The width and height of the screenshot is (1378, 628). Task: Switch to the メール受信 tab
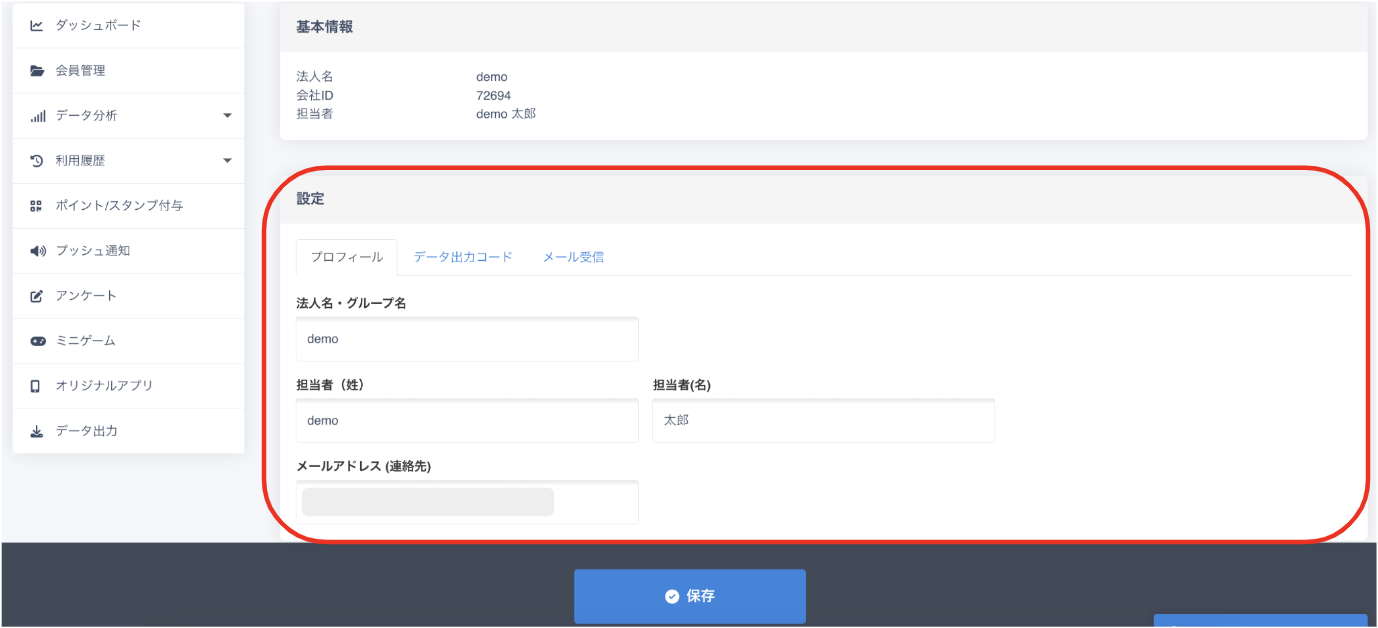[573, 257]
